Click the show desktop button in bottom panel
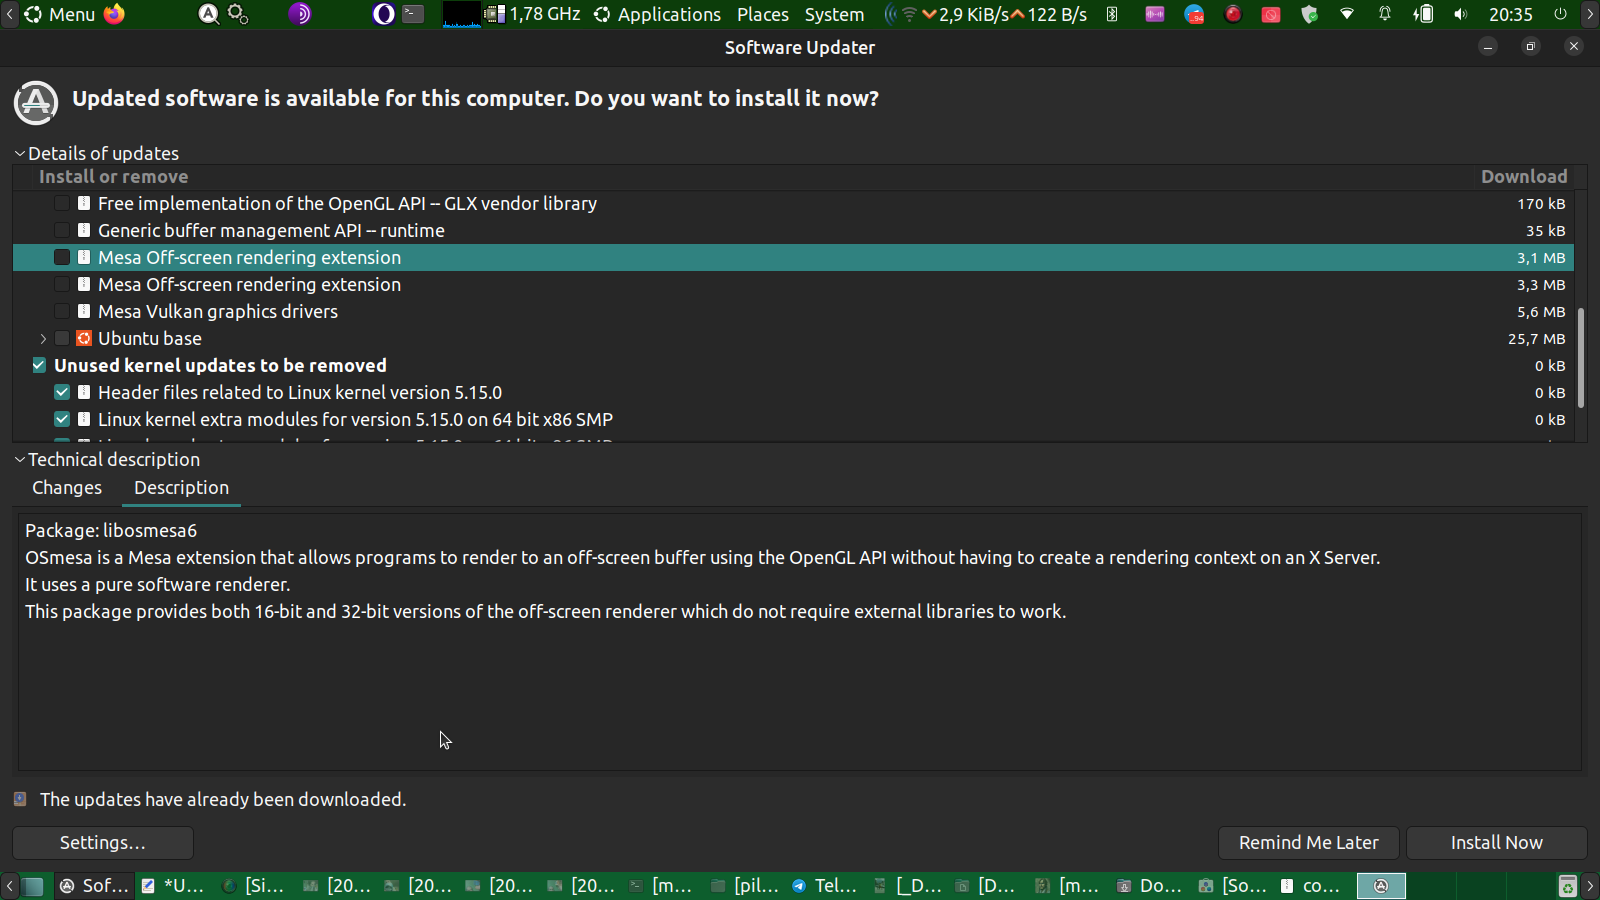The height and width of the screenshot is (900, 1600). 34,886
